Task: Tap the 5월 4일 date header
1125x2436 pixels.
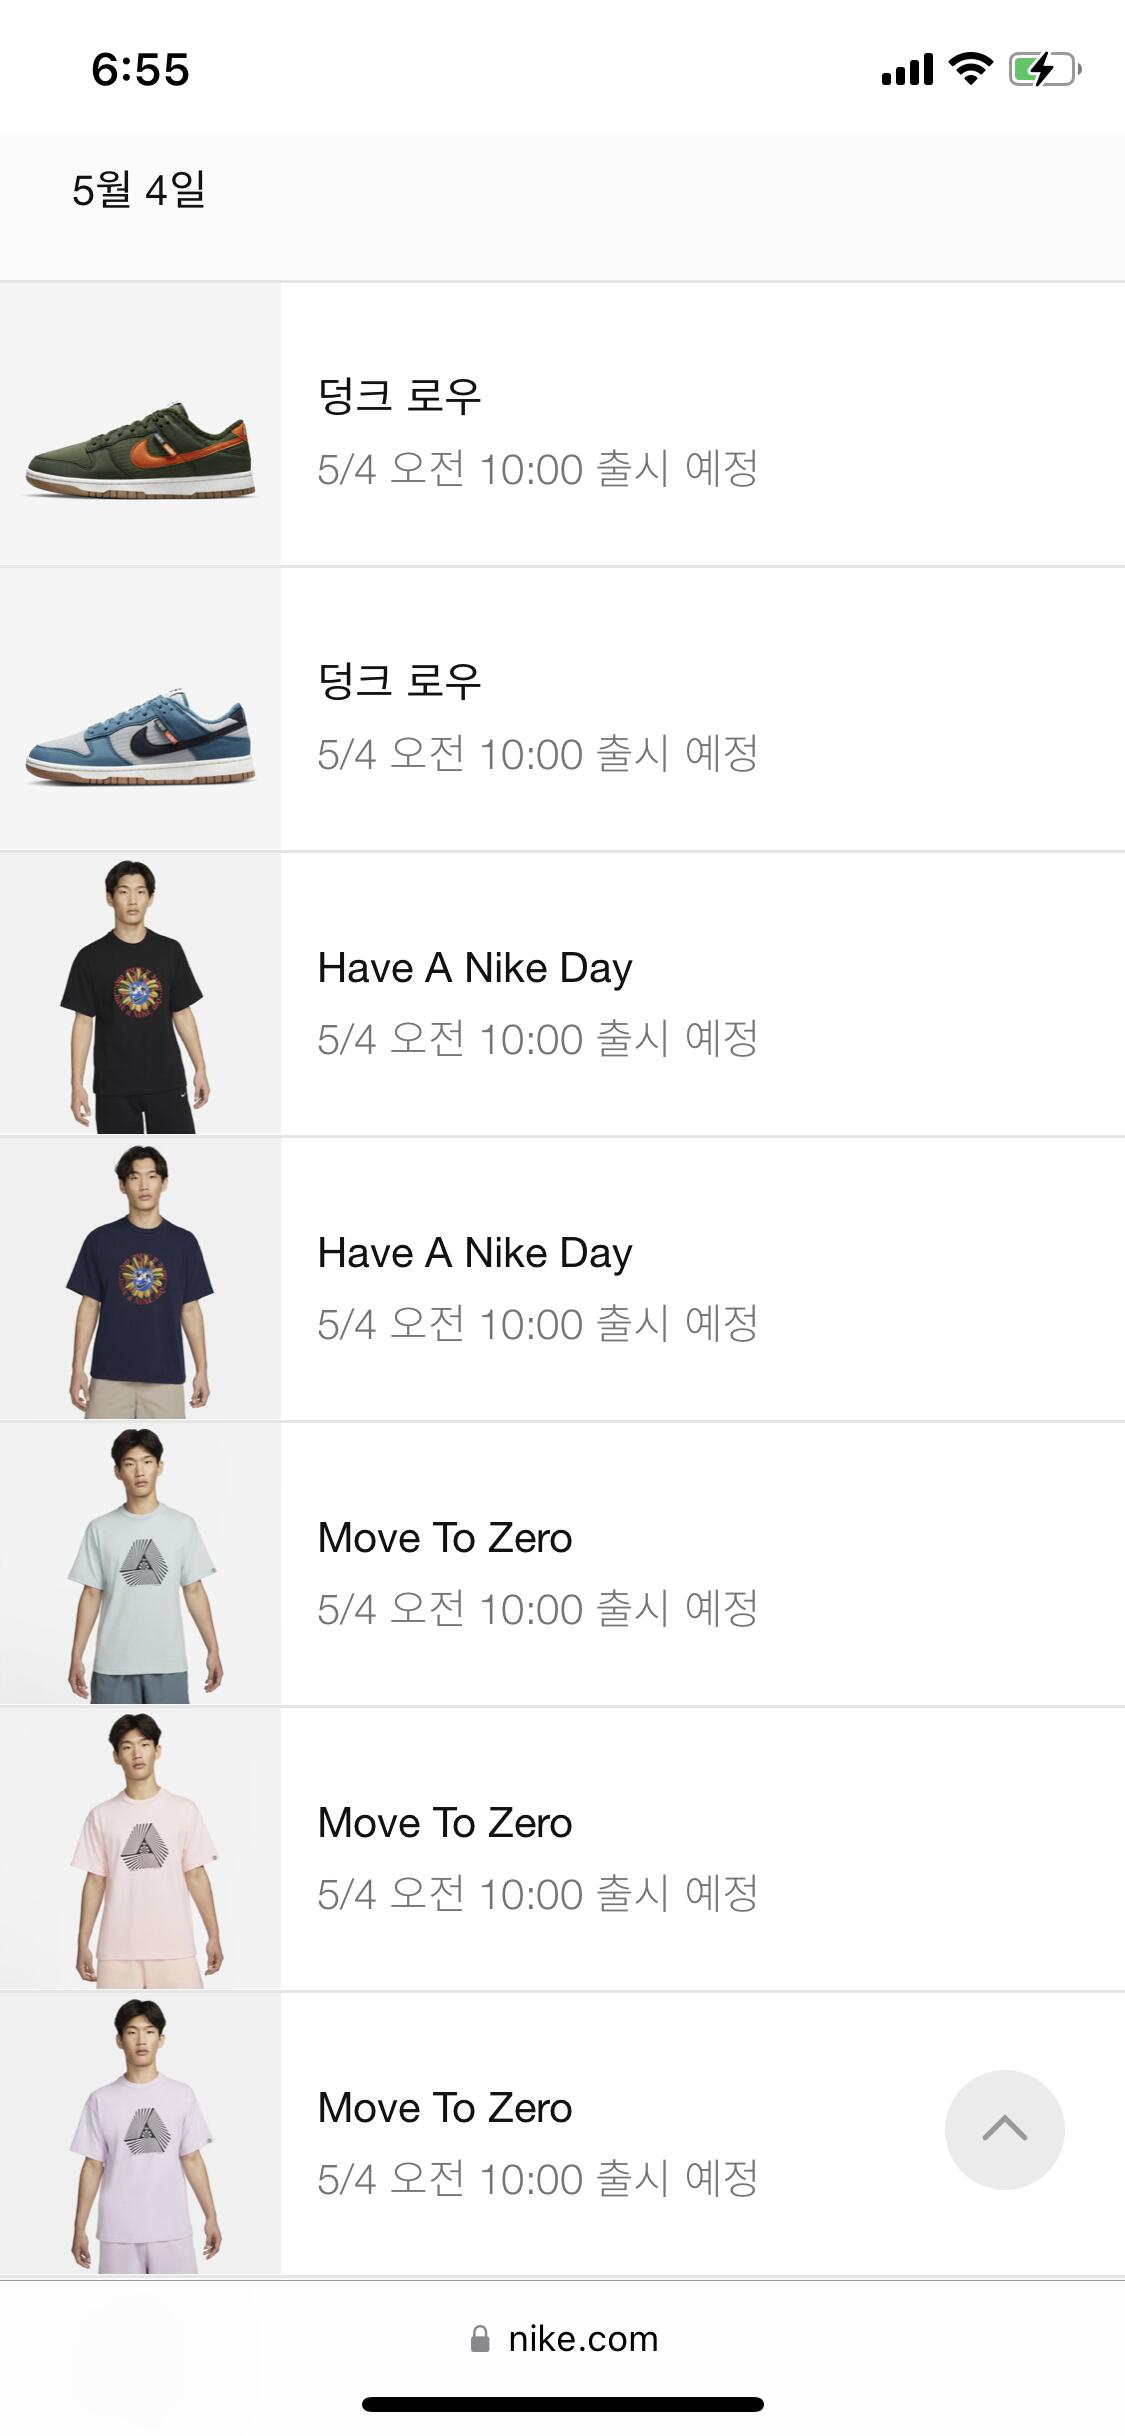Action: pyautogui.click(x=138, y=190)
